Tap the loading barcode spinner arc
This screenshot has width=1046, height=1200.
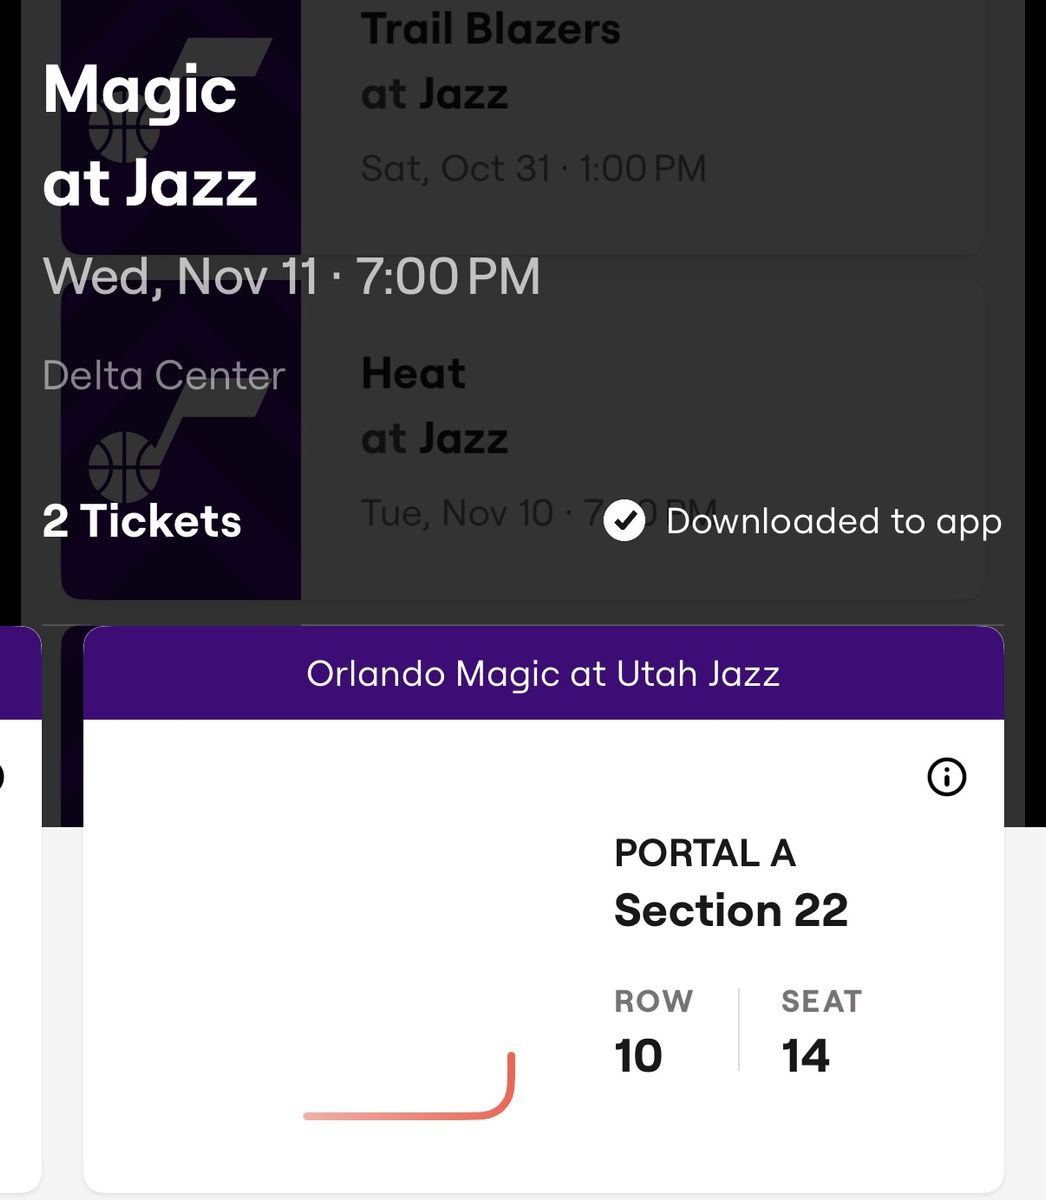tap(409, 1086)
